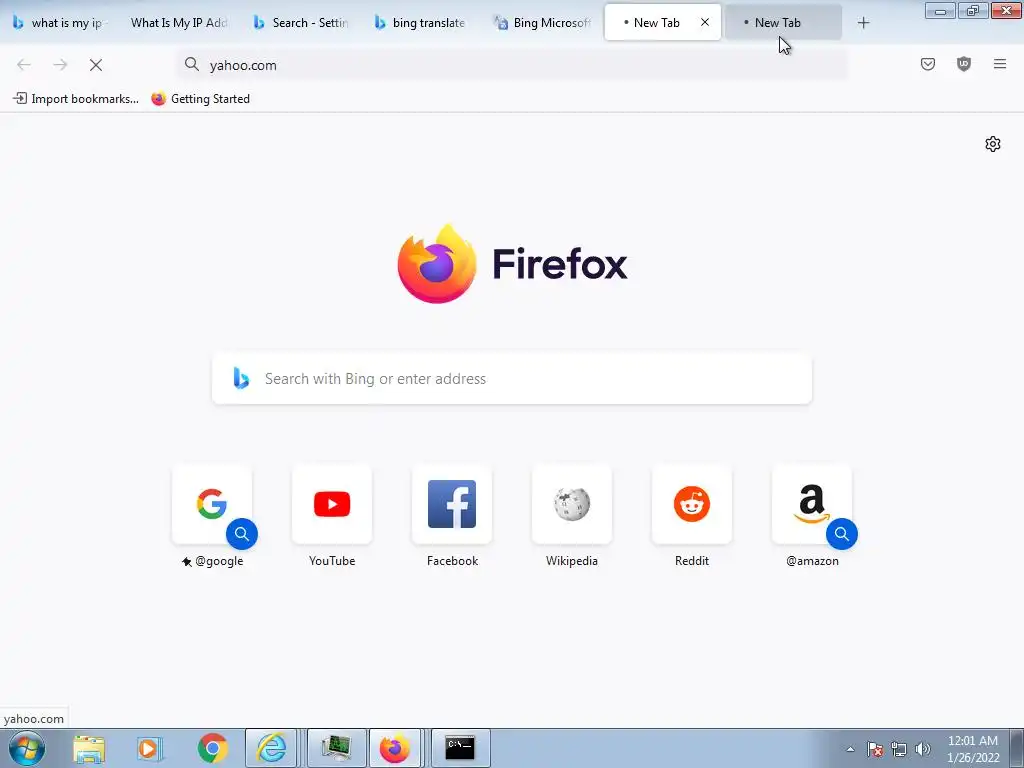Open the Windows Start menu orb

pos(26,748)
